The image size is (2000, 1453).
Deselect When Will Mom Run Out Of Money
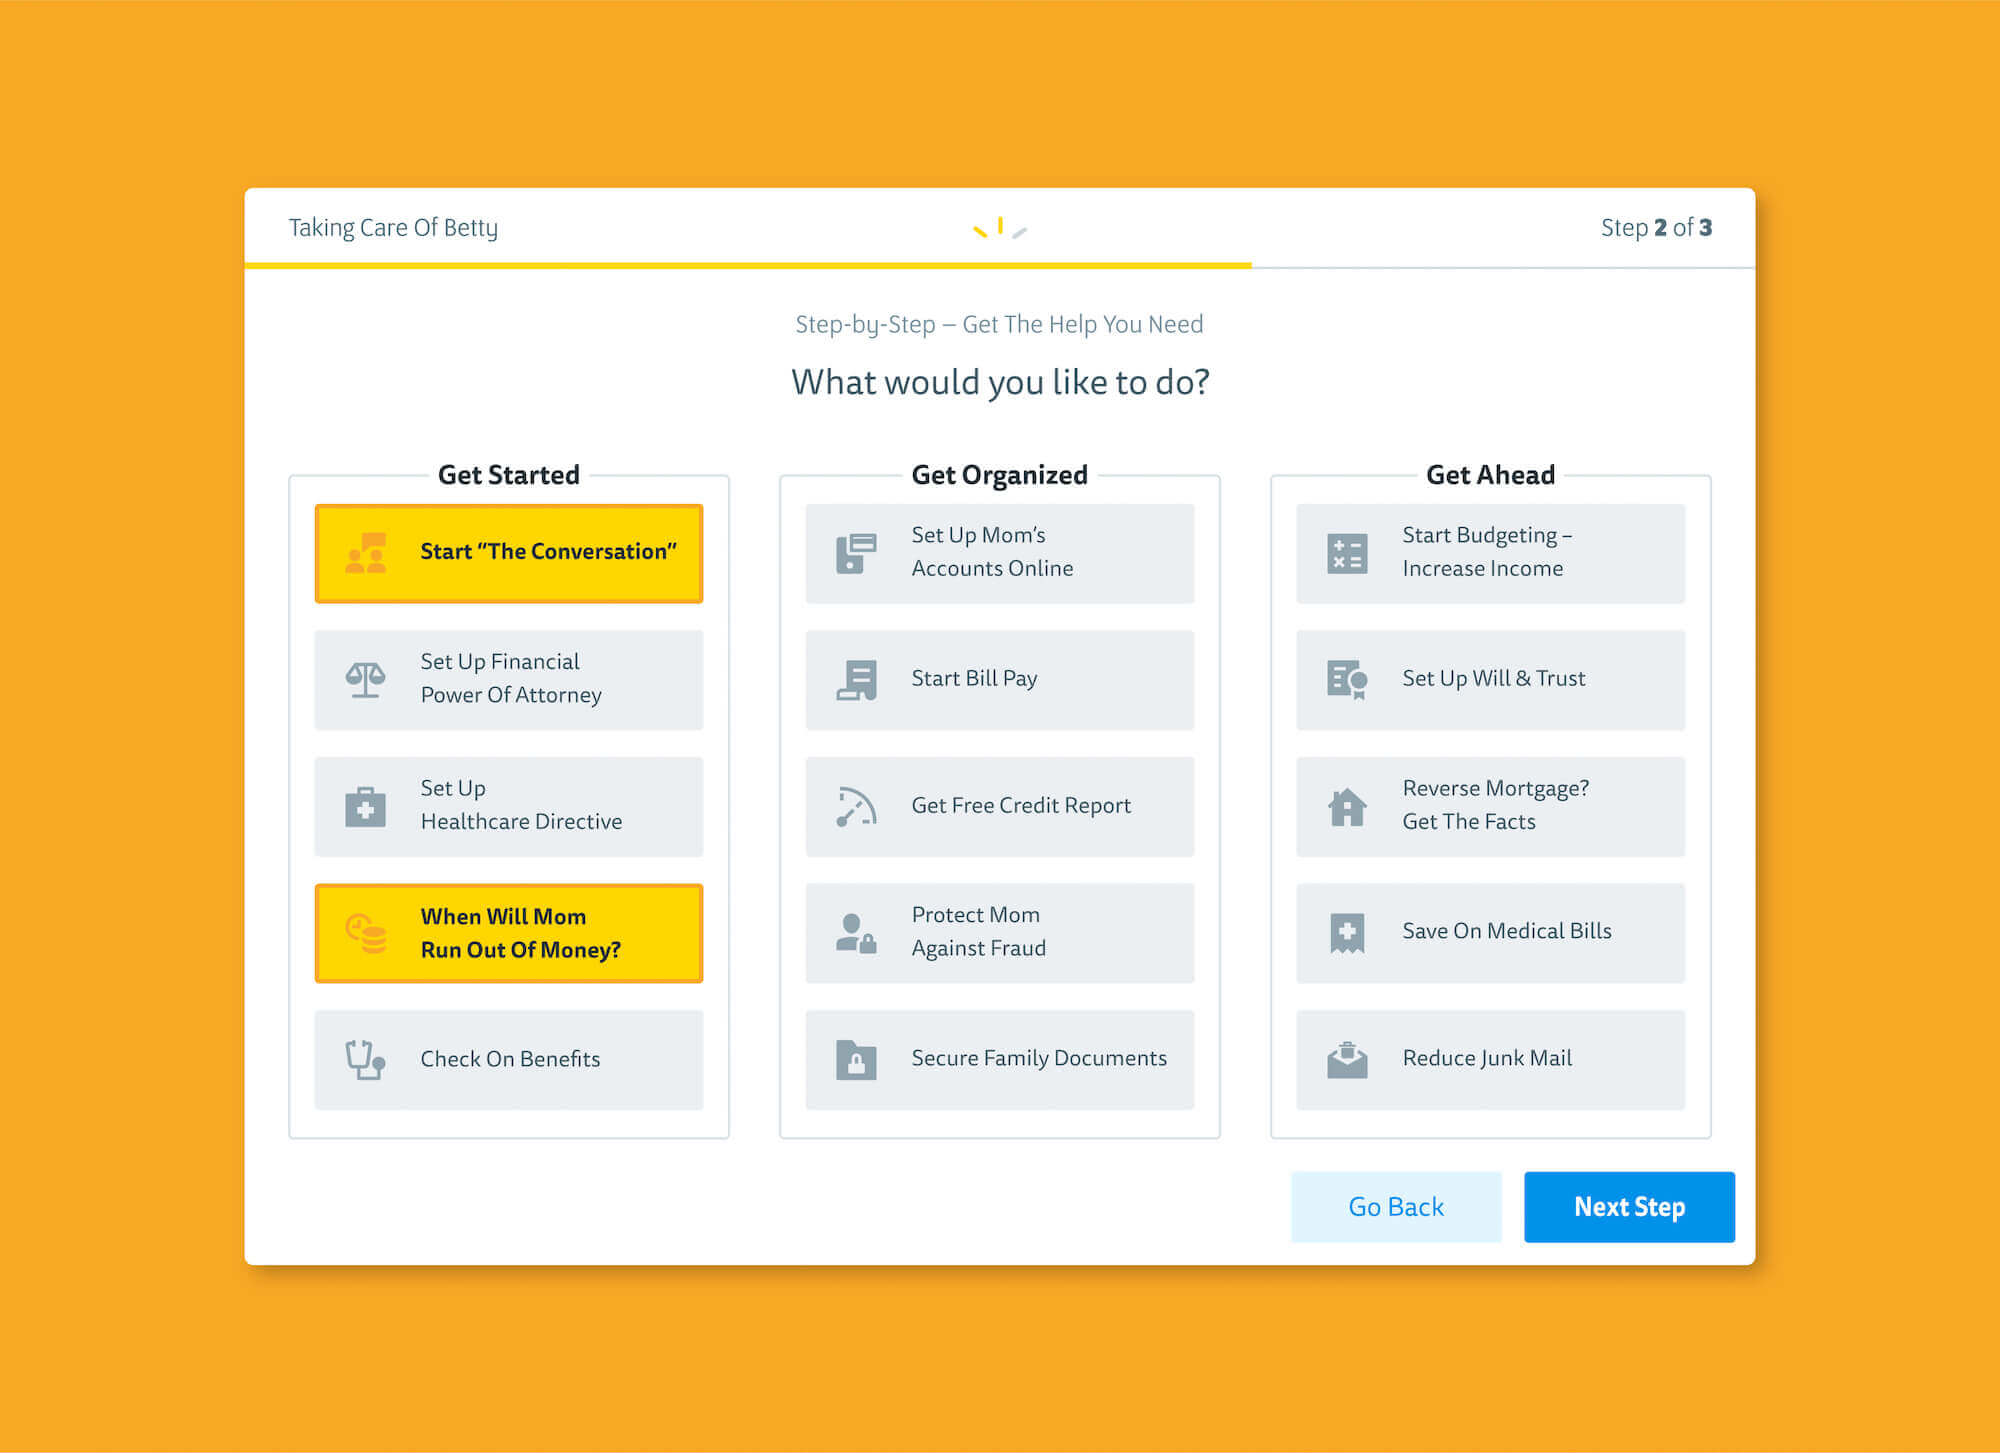509,933
